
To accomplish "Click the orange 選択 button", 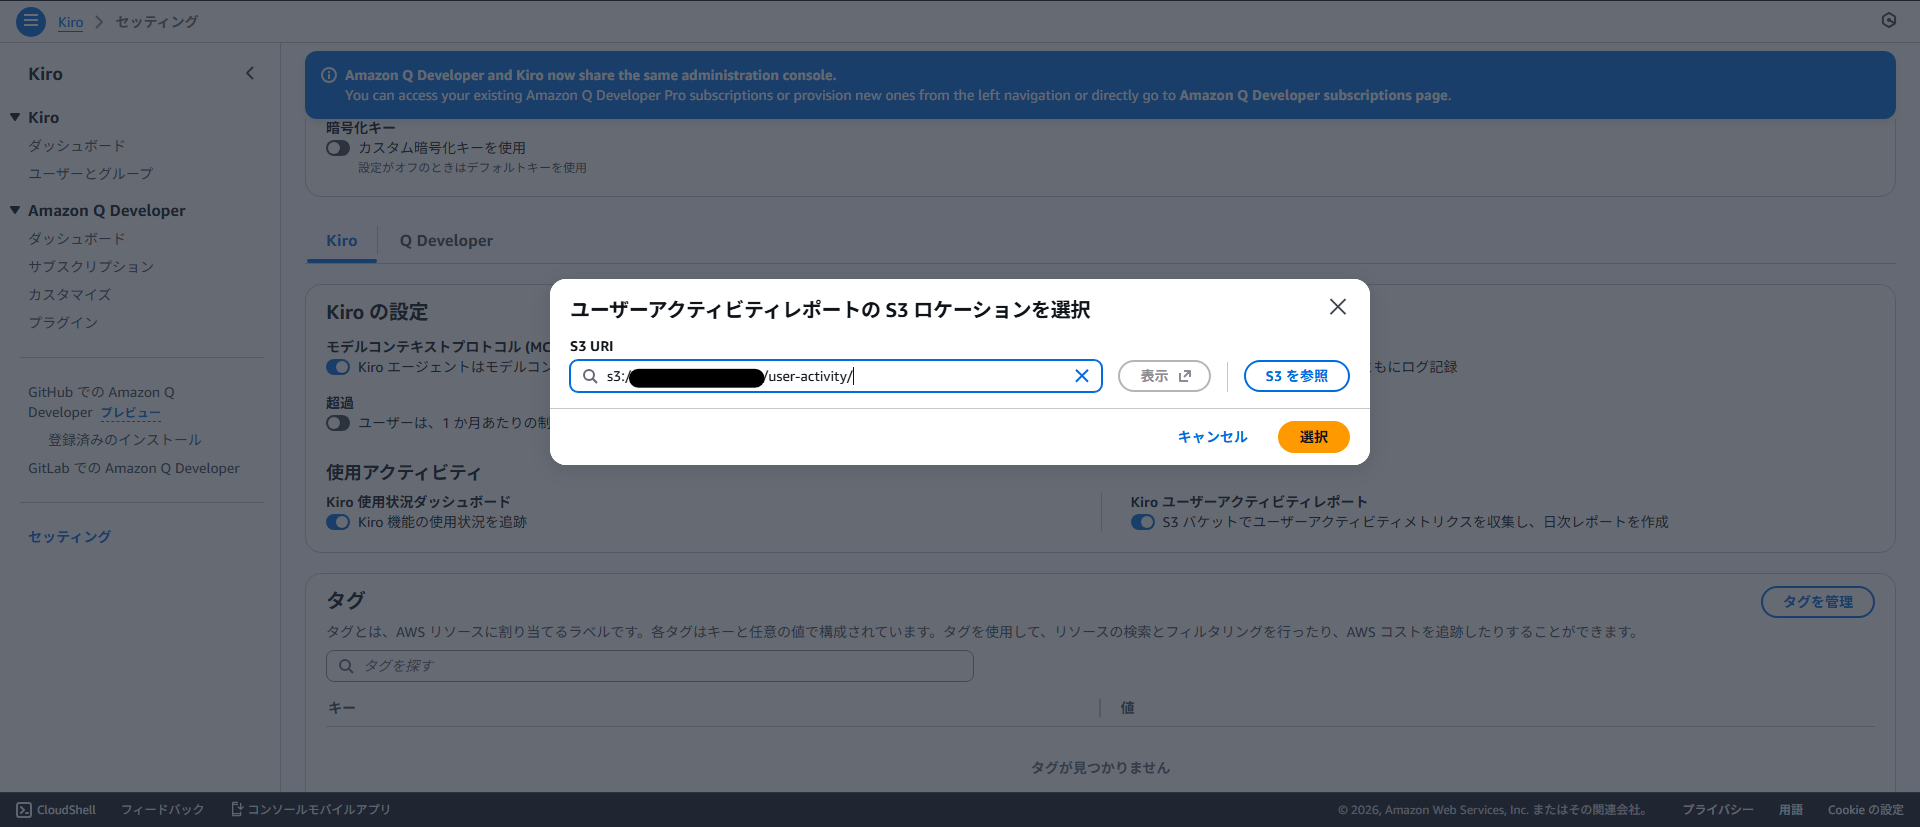I will [1313, 437].
